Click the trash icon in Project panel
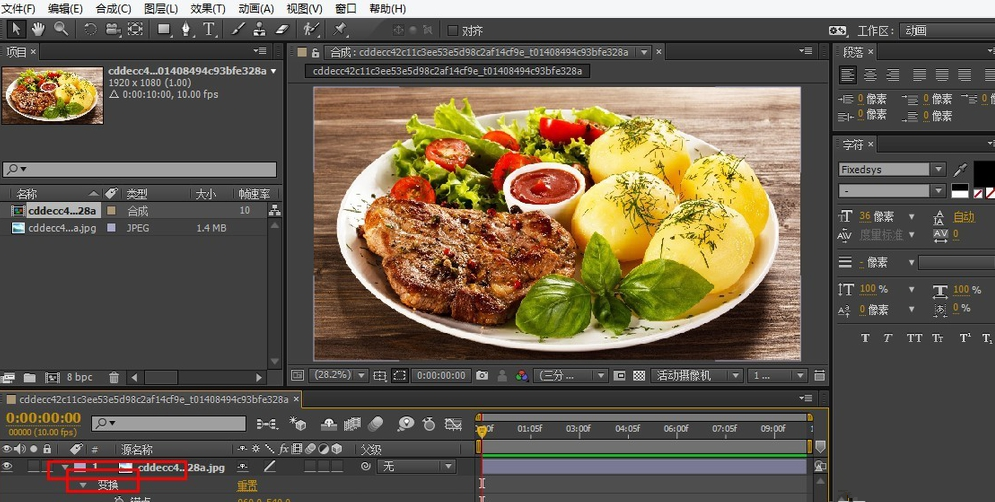995x502 pixels. 113,377
